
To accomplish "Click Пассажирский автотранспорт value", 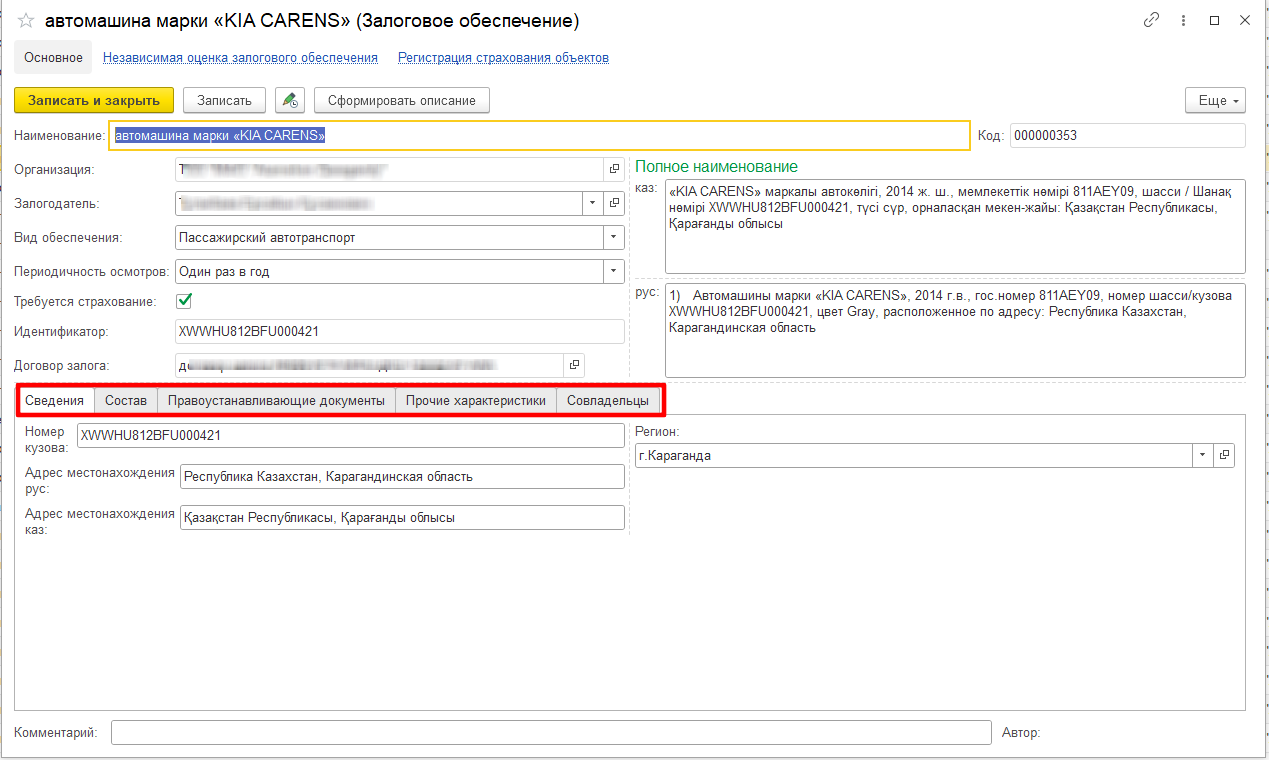I will coord(267,238).
